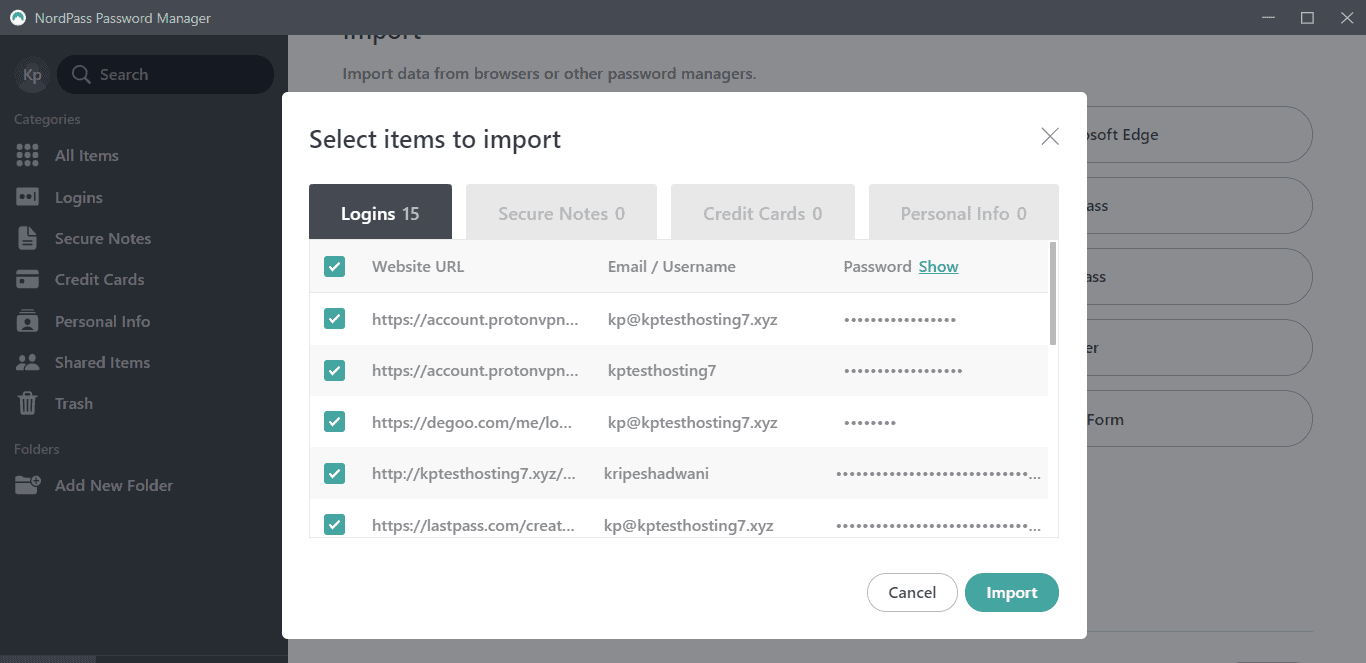The width and height of the screenshot is (1366, 663).
Task: Click the Add New Folder icon
Action: pyautogui.click(x=27, y=485)
